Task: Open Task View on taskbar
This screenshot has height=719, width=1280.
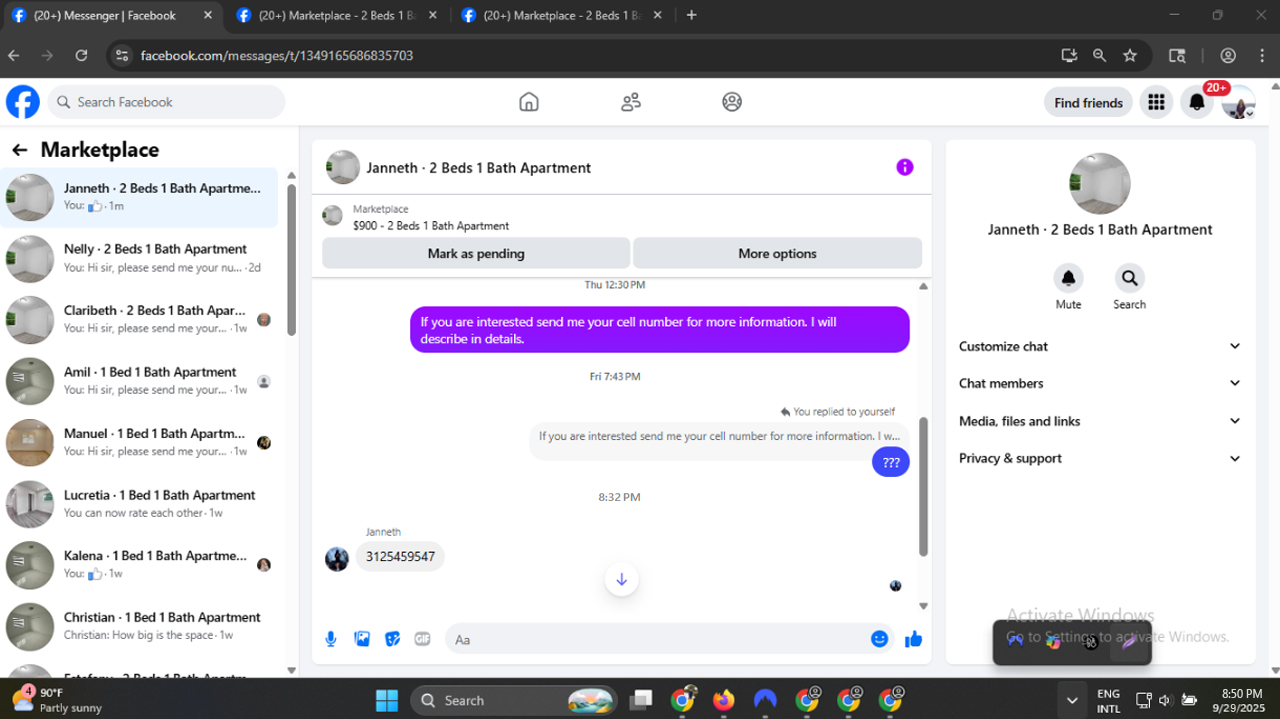Action: (640, 700)
